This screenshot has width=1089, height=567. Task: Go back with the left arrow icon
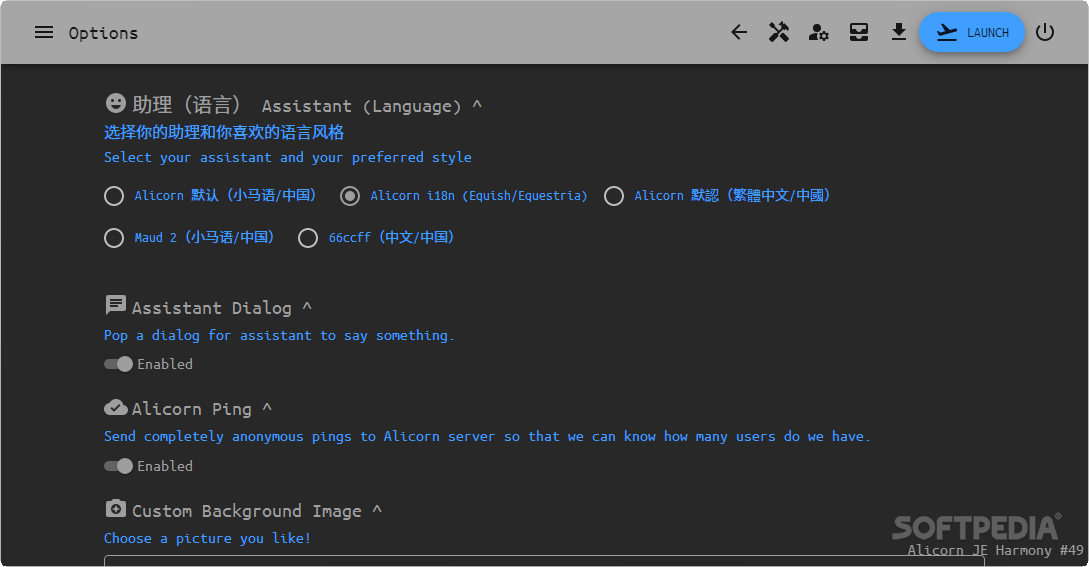739,32
